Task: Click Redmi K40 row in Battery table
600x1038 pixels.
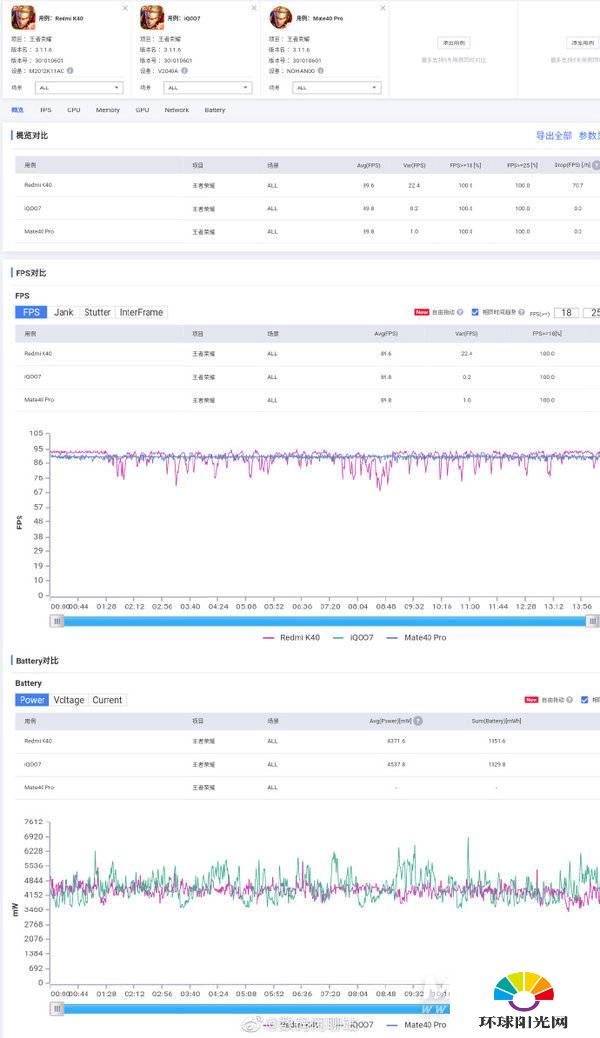Action: 307,741
